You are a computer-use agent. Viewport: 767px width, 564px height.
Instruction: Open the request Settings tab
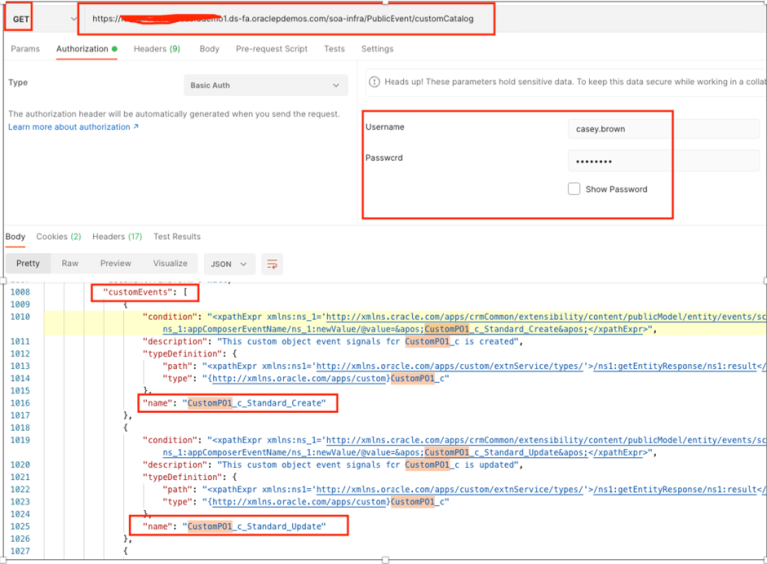click(x=377, y=49)
